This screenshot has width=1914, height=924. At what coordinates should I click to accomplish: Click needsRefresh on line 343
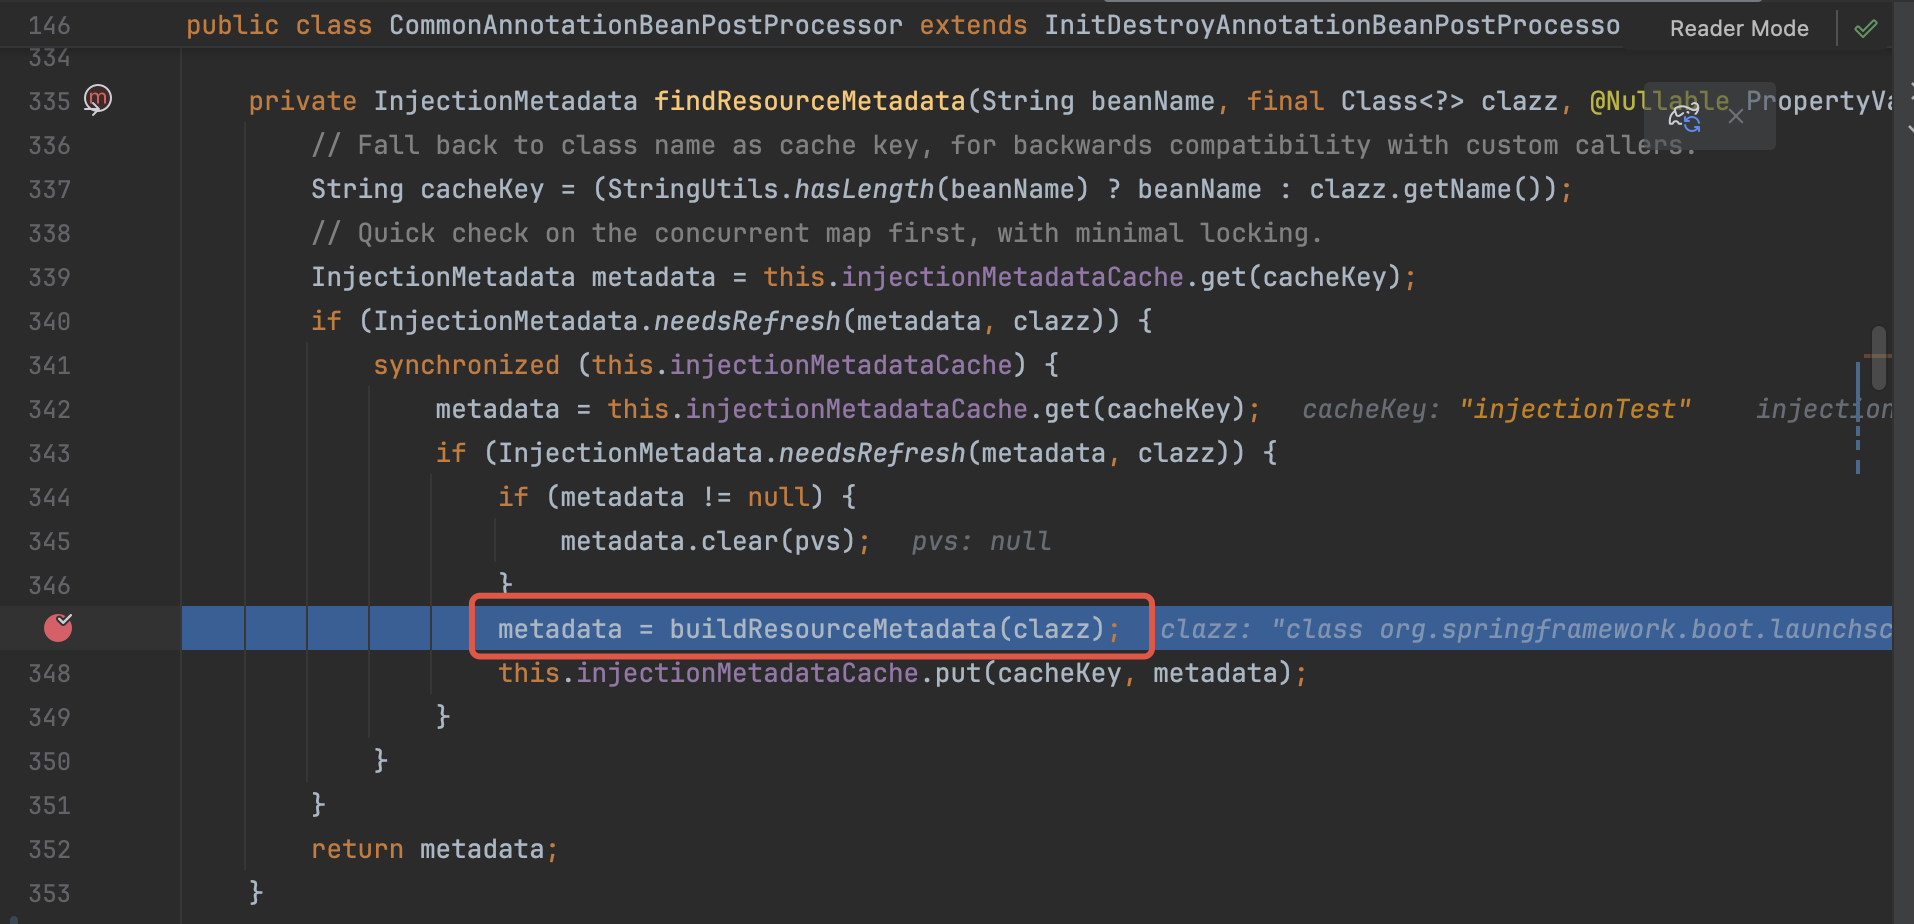click(x=872, y=453)
